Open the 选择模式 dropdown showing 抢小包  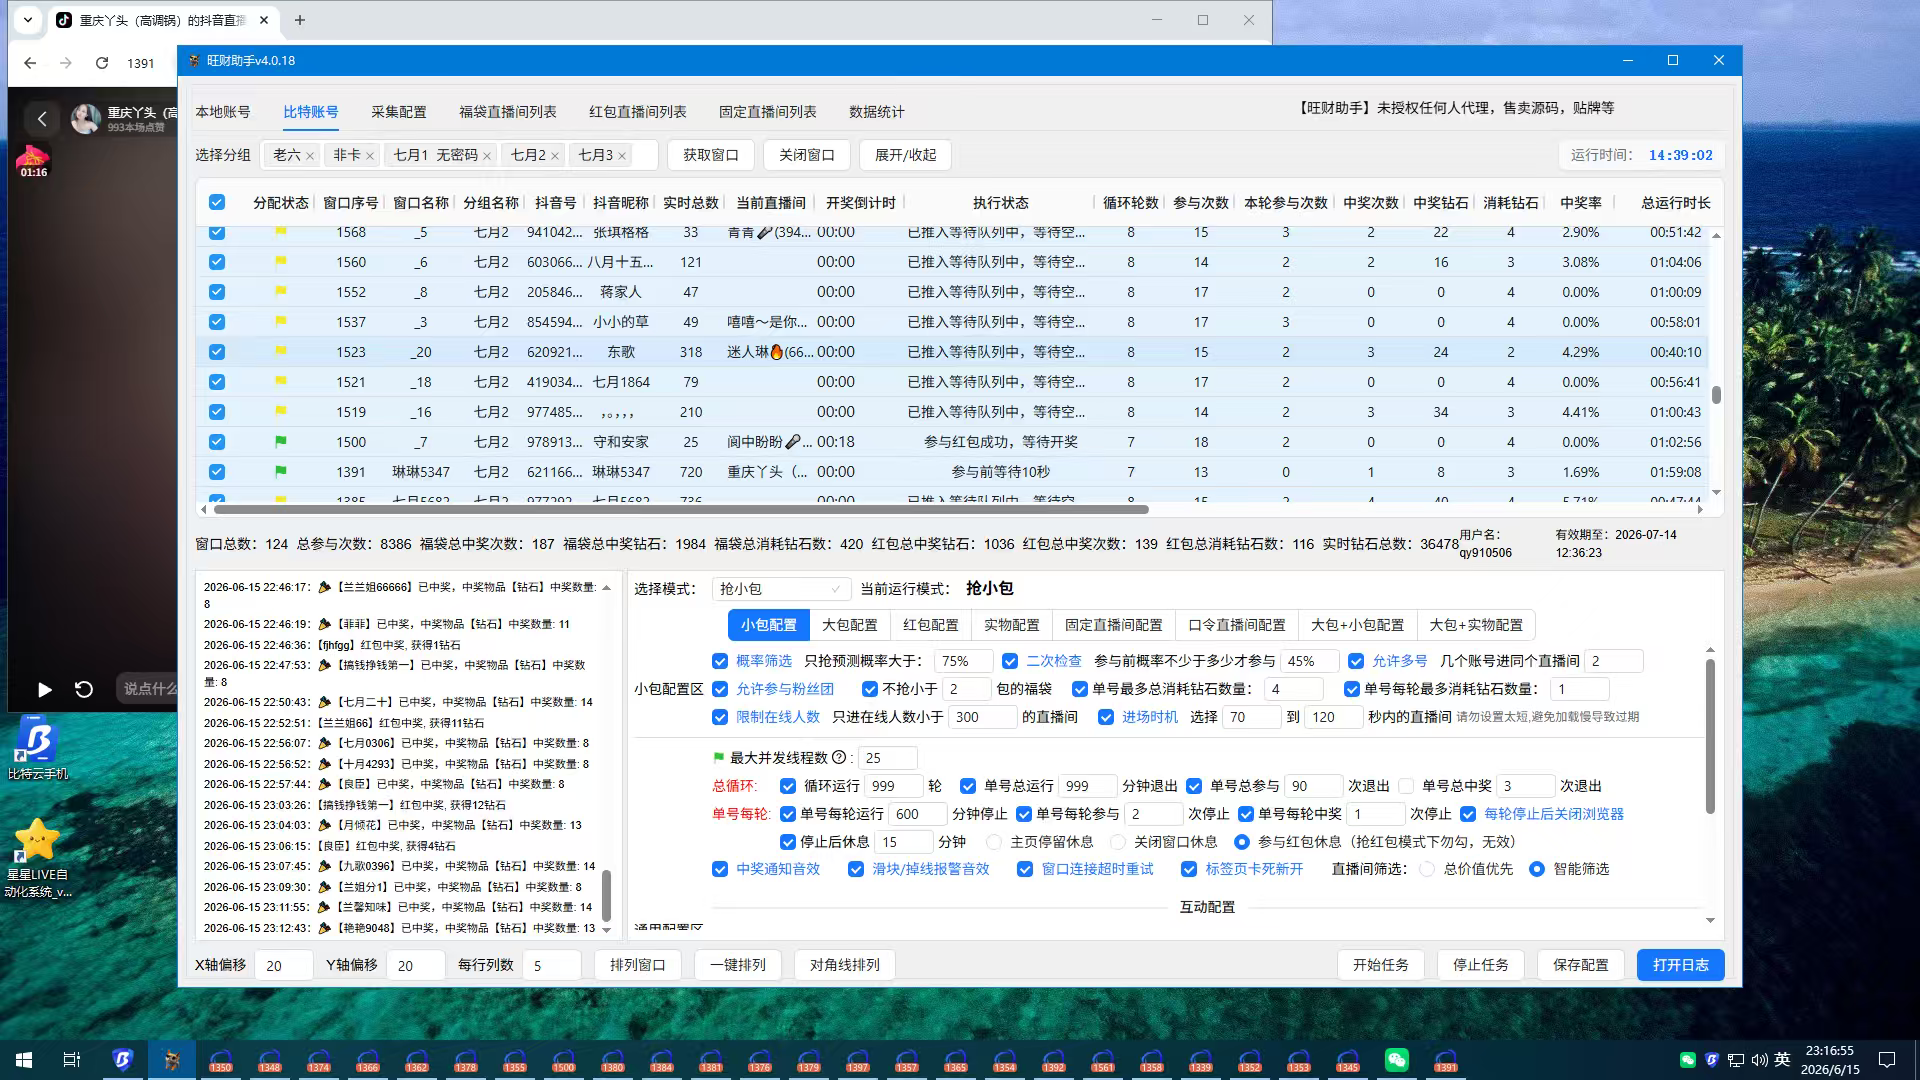(x=781, y=589)
